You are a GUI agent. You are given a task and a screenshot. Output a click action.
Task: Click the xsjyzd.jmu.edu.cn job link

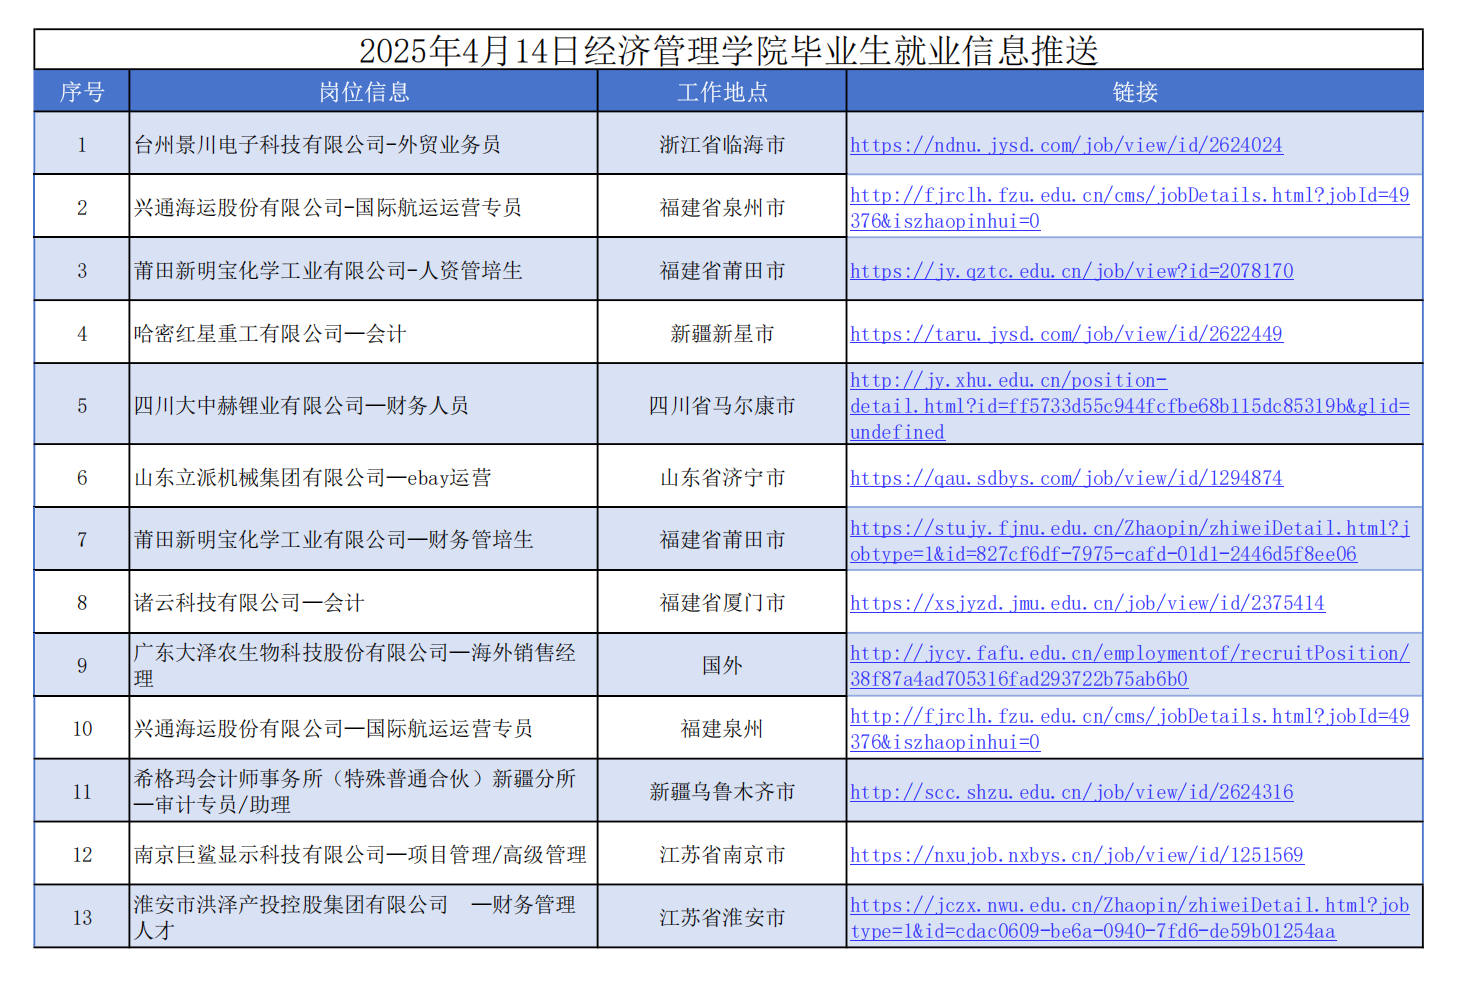point(1087,603)
